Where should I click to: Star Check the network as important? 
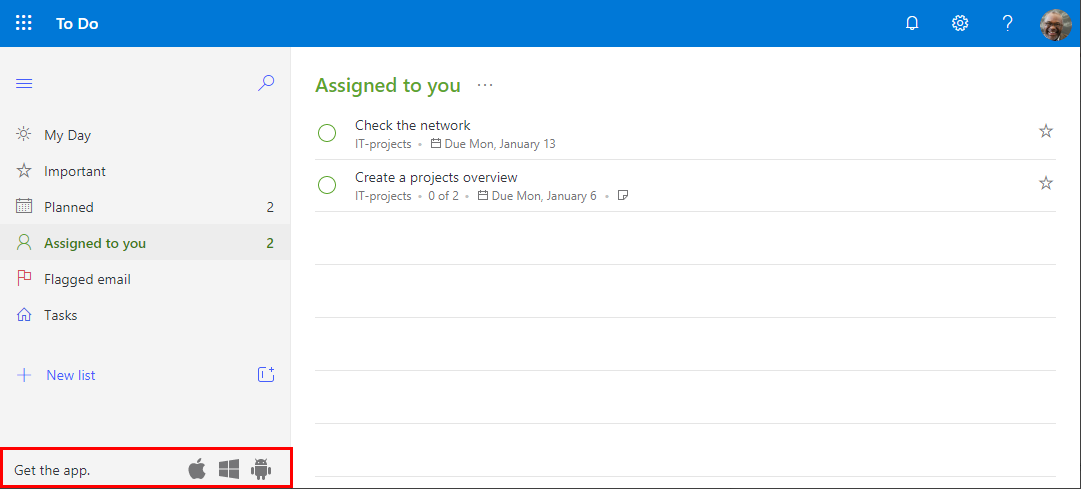[x=1046, y=131]
